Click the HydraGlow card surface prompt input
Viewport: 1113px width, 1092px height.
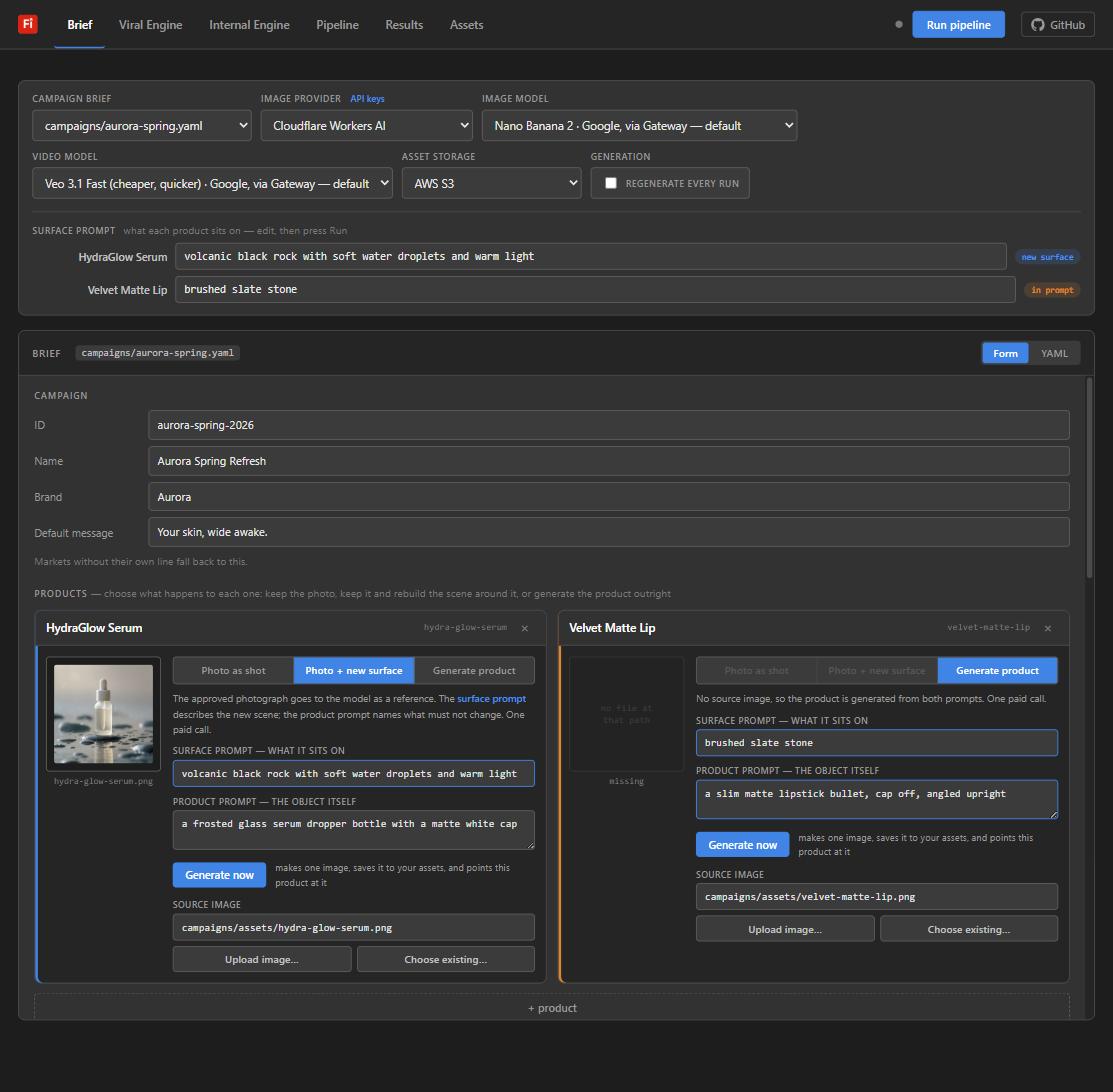pyautogui.click(x=353, y=774)
